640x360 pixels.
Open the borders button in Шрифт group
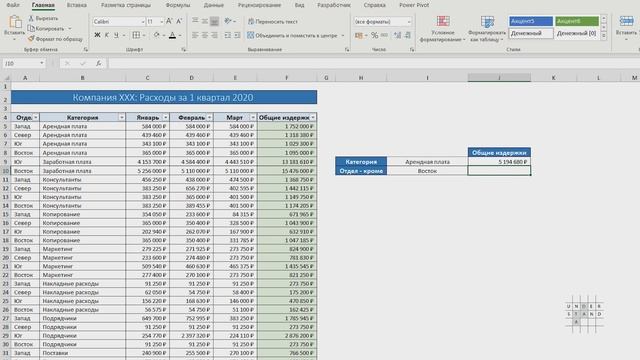(136, 36)
